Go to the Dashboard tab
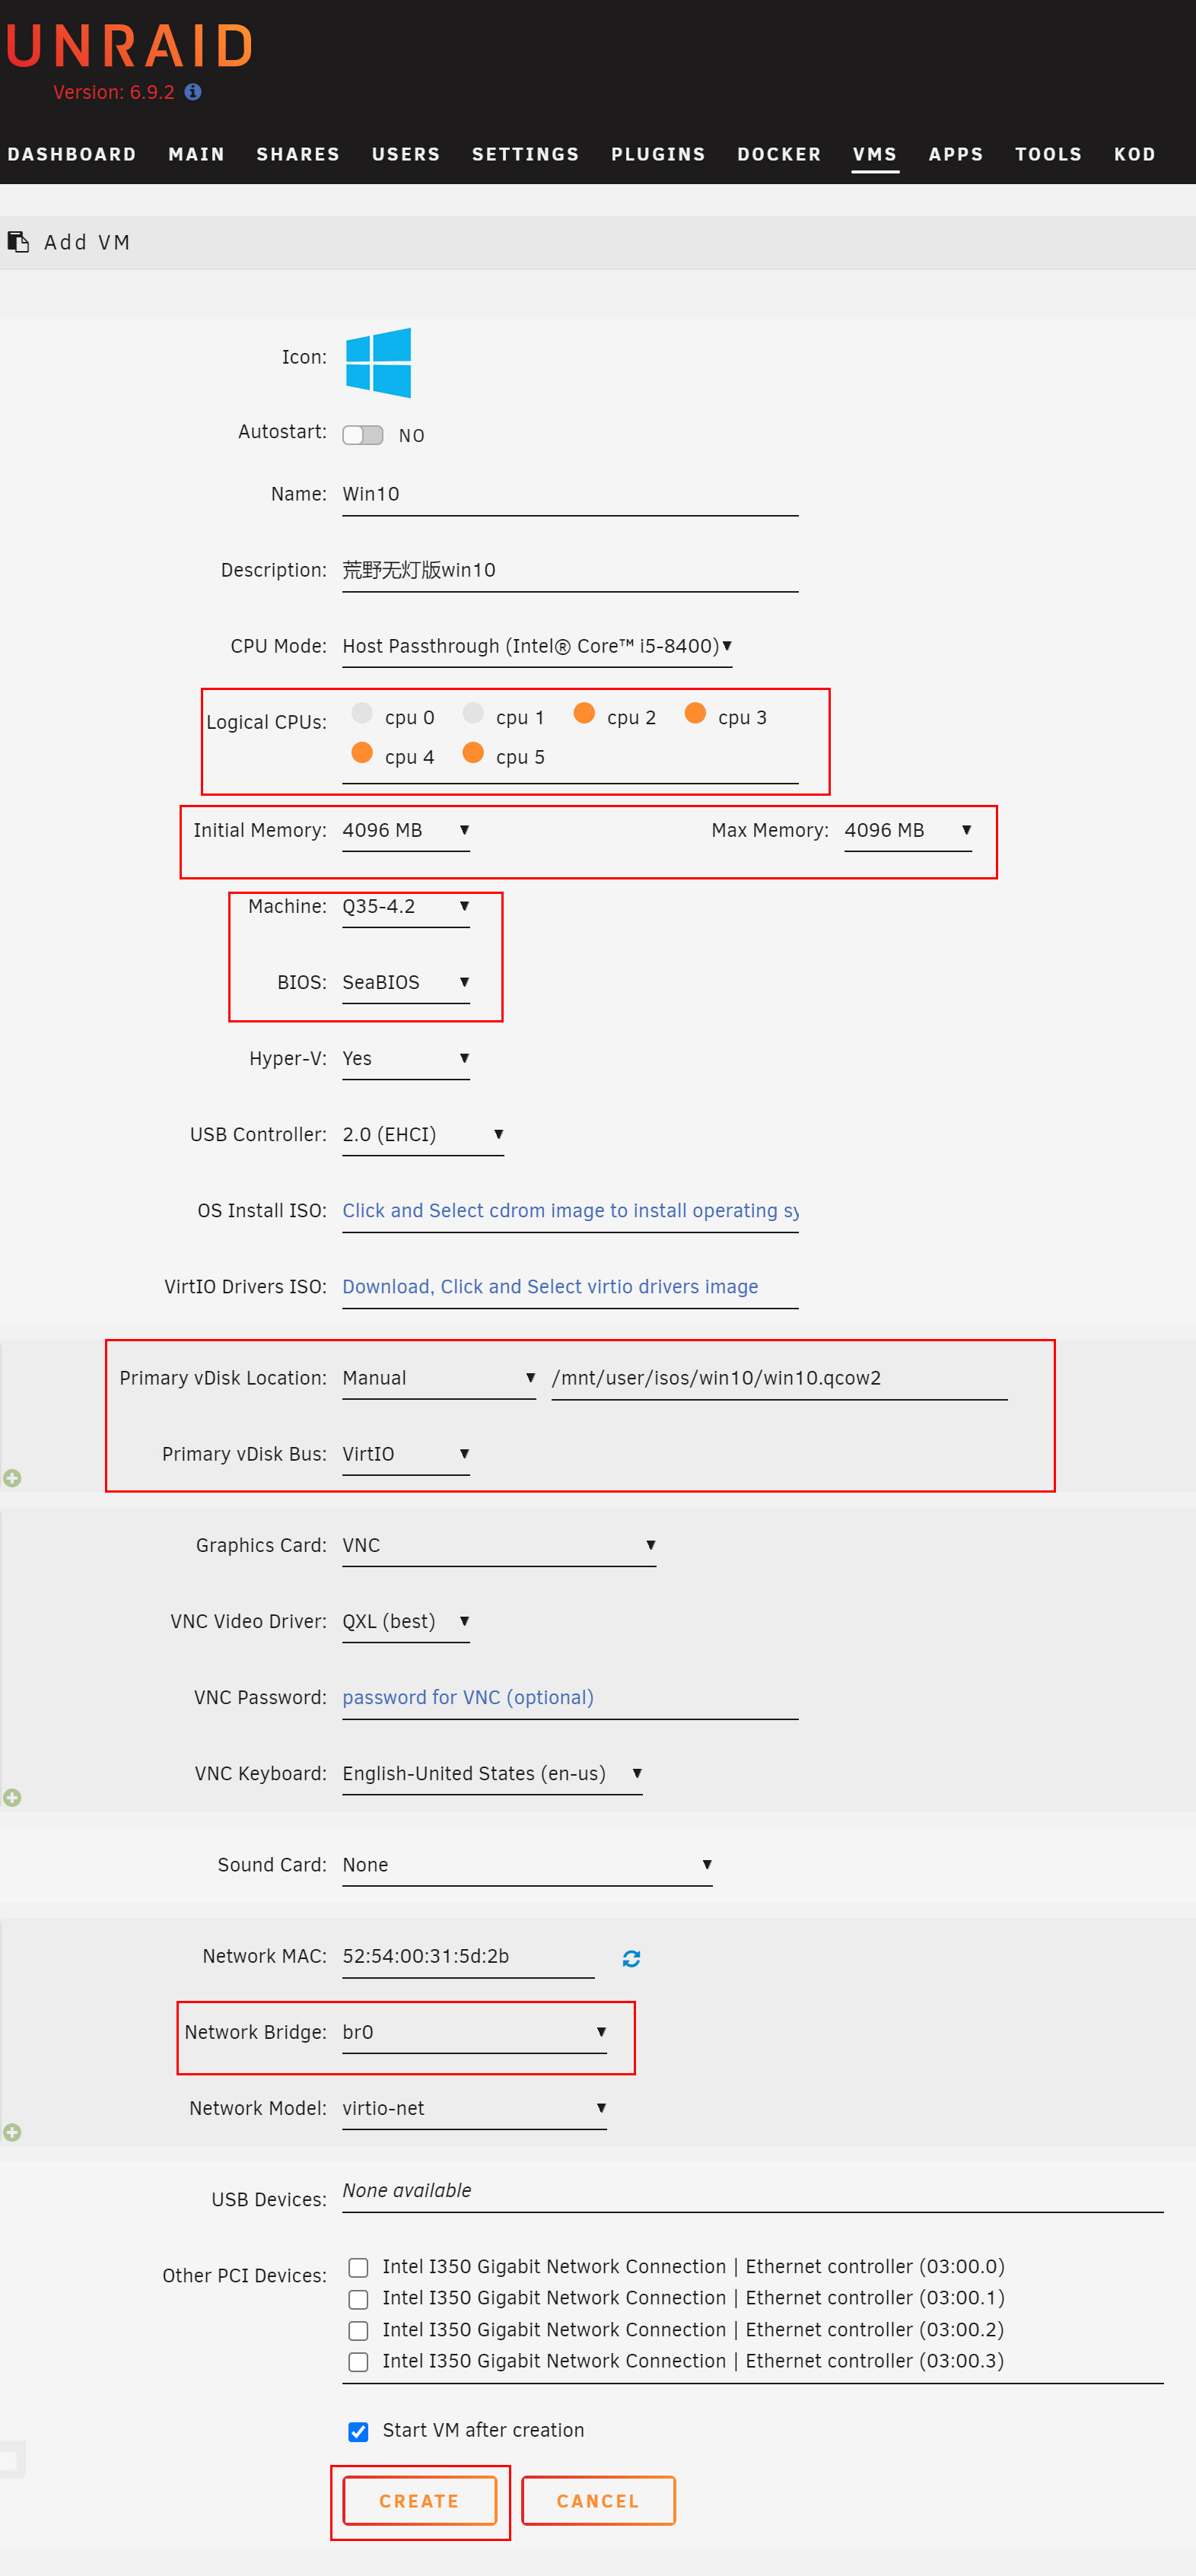Image resolution: width=1196 pixels, height=2576 pixels. coord(72,154)
